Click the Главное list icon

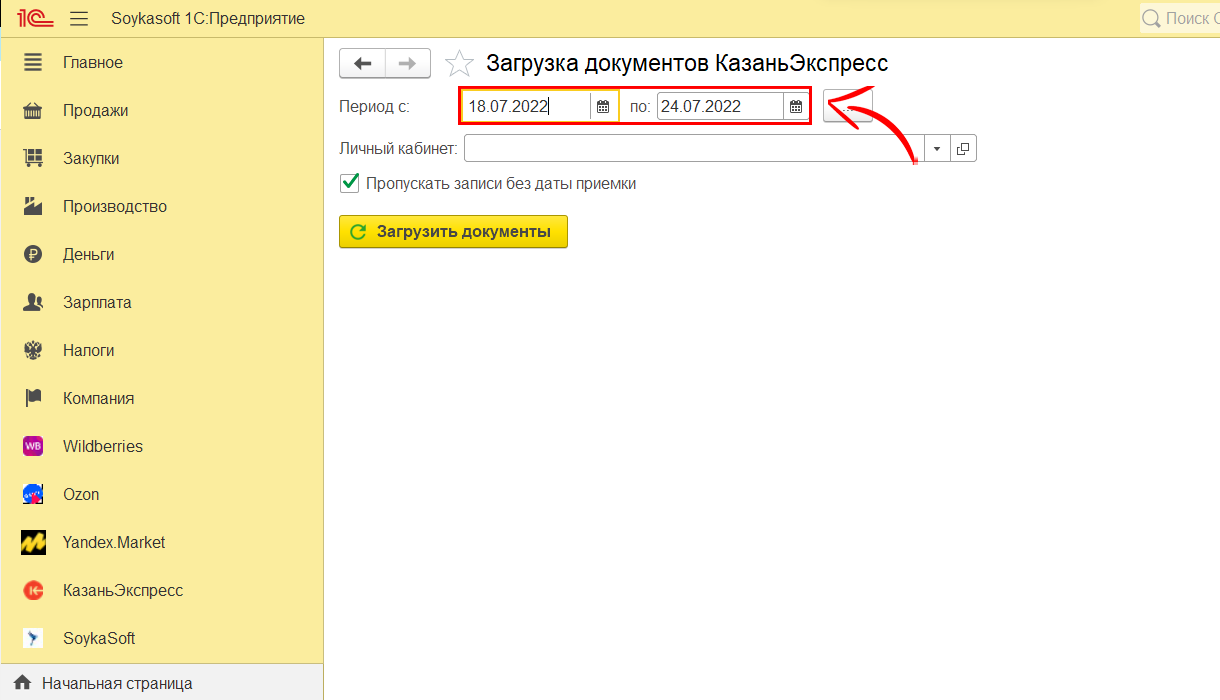[x=33, y=63]
